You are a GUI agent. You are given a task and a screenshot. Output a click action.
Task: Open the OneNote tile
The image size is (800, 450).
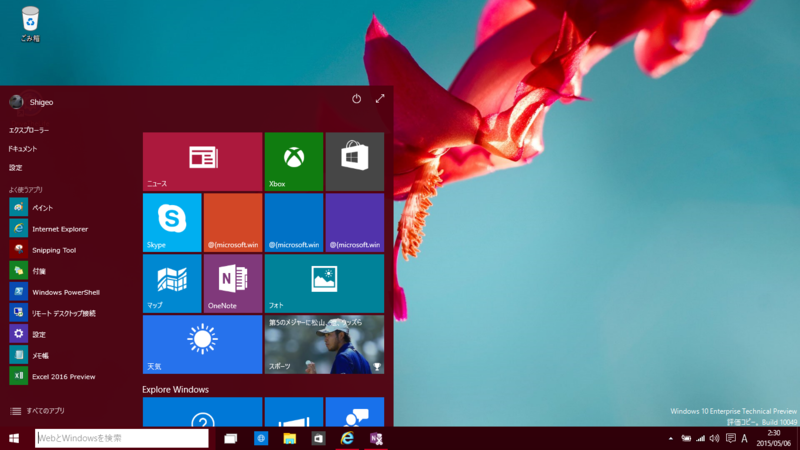pos(233,283)
